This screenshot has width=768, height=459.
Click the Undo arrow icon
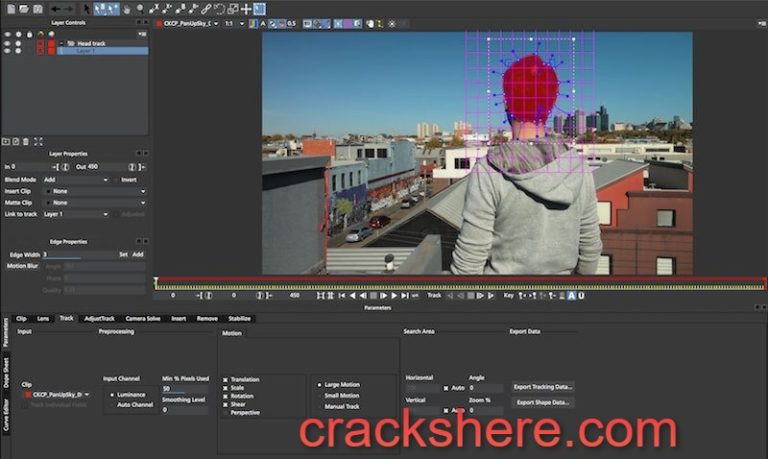point(55,8)
